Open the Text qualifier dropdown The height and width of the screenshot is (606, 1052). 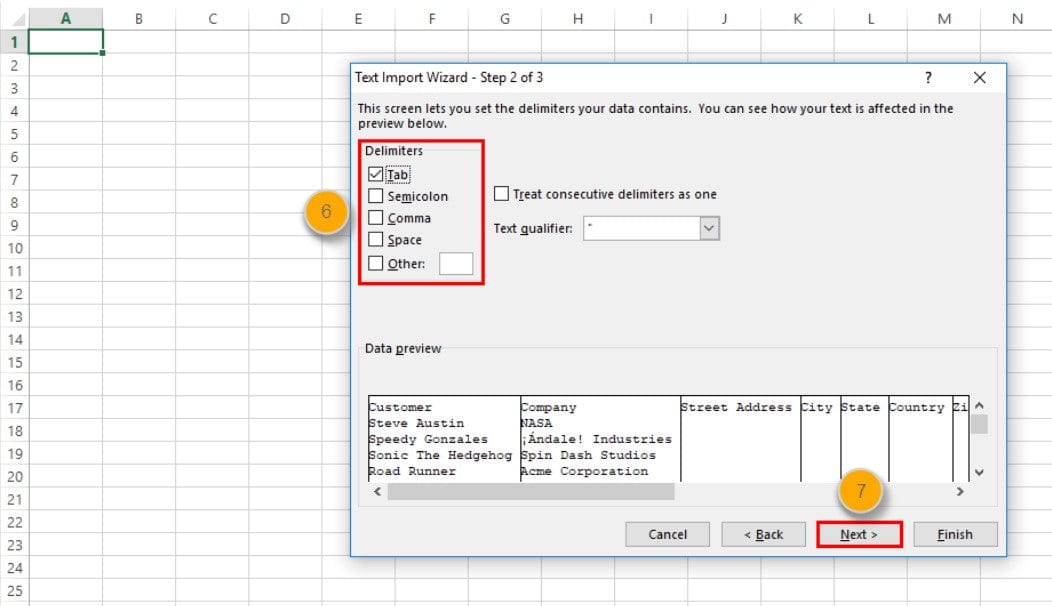click(x=709, y=229)
